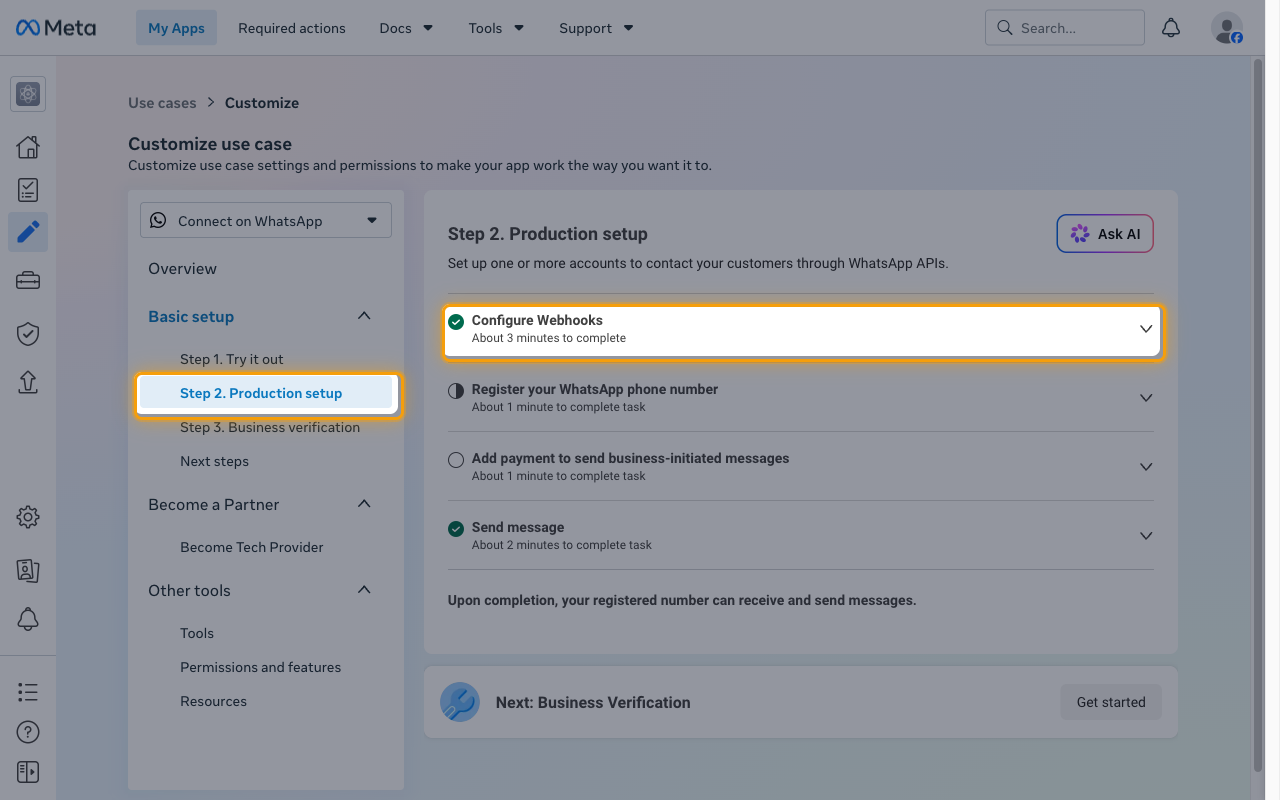Go back to Use cases breadcrumb
The image size is (1280, 800).
coord(162,102)
